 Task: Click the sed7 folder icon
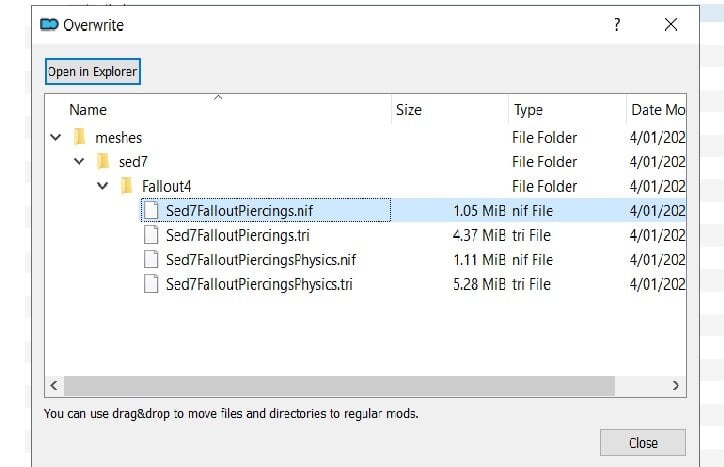(x=103, y=162)
